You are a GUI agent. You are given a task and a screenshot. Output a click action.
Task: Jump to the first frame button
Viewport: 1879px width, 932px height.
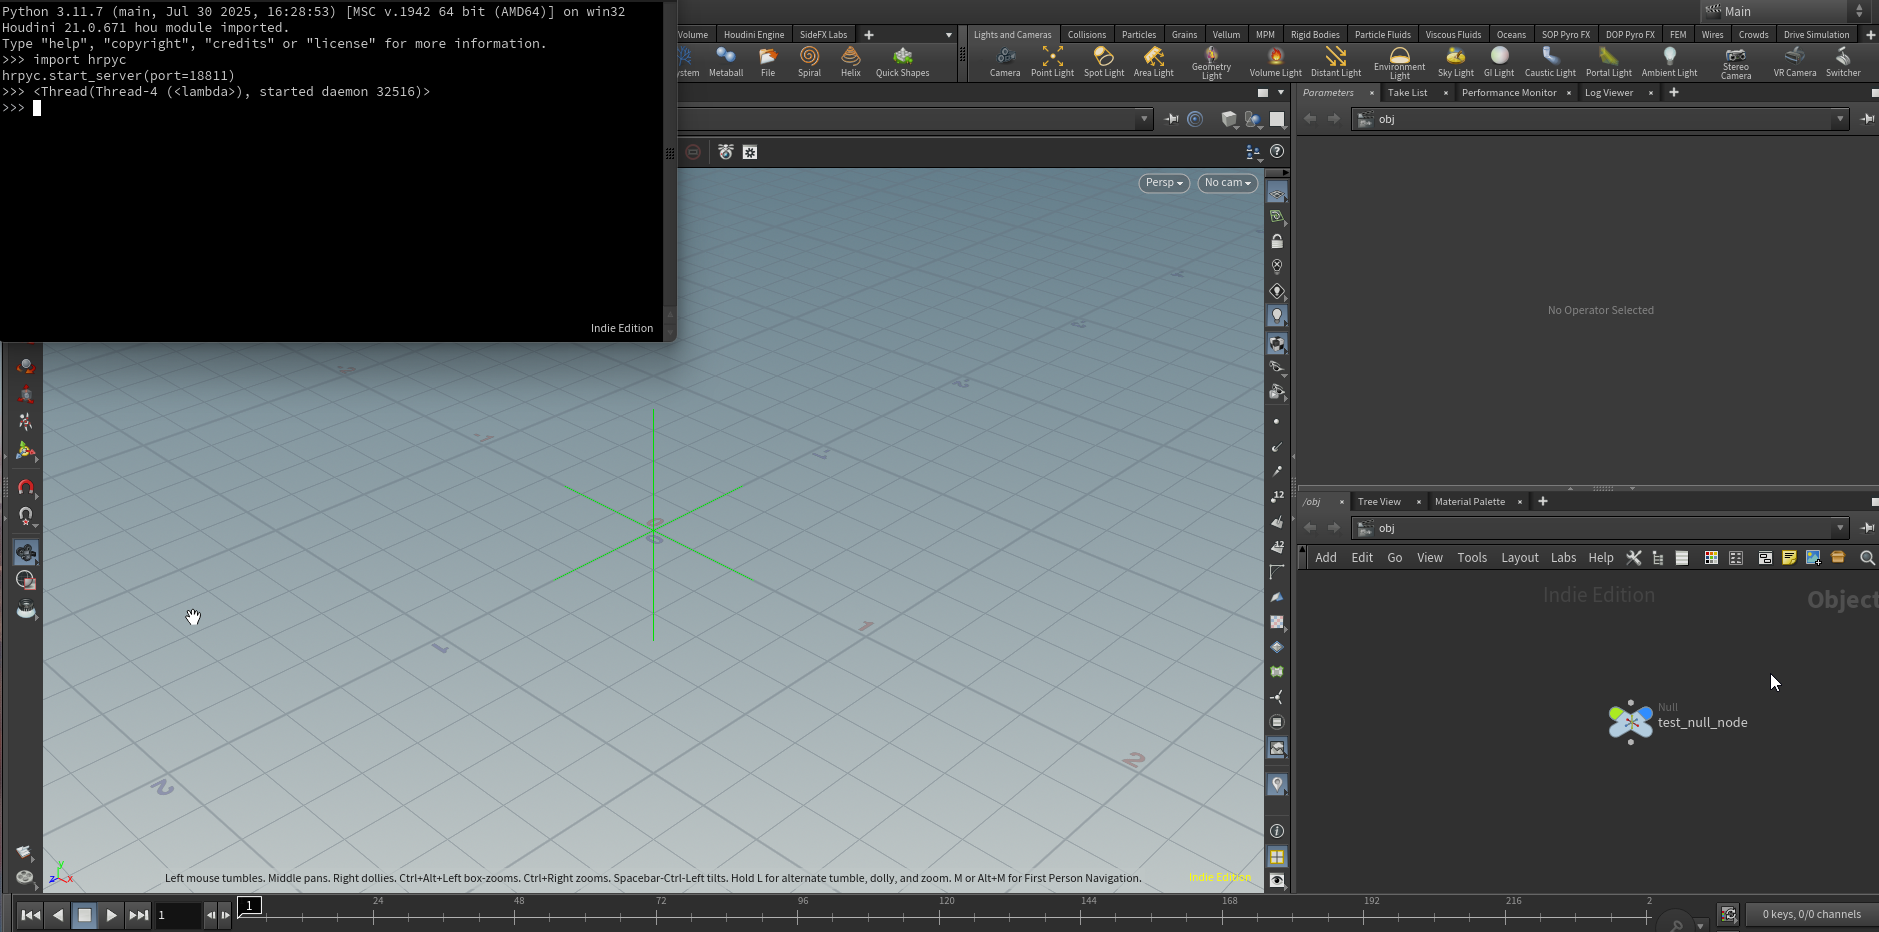pos(31,914)
